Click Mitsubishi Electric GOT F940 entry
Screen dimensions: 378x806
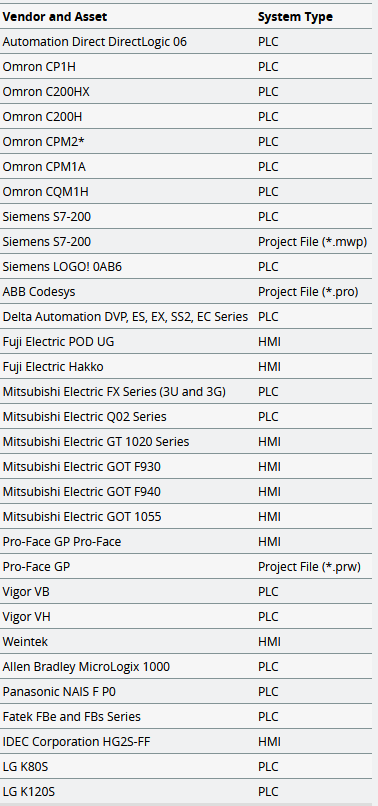82,492
